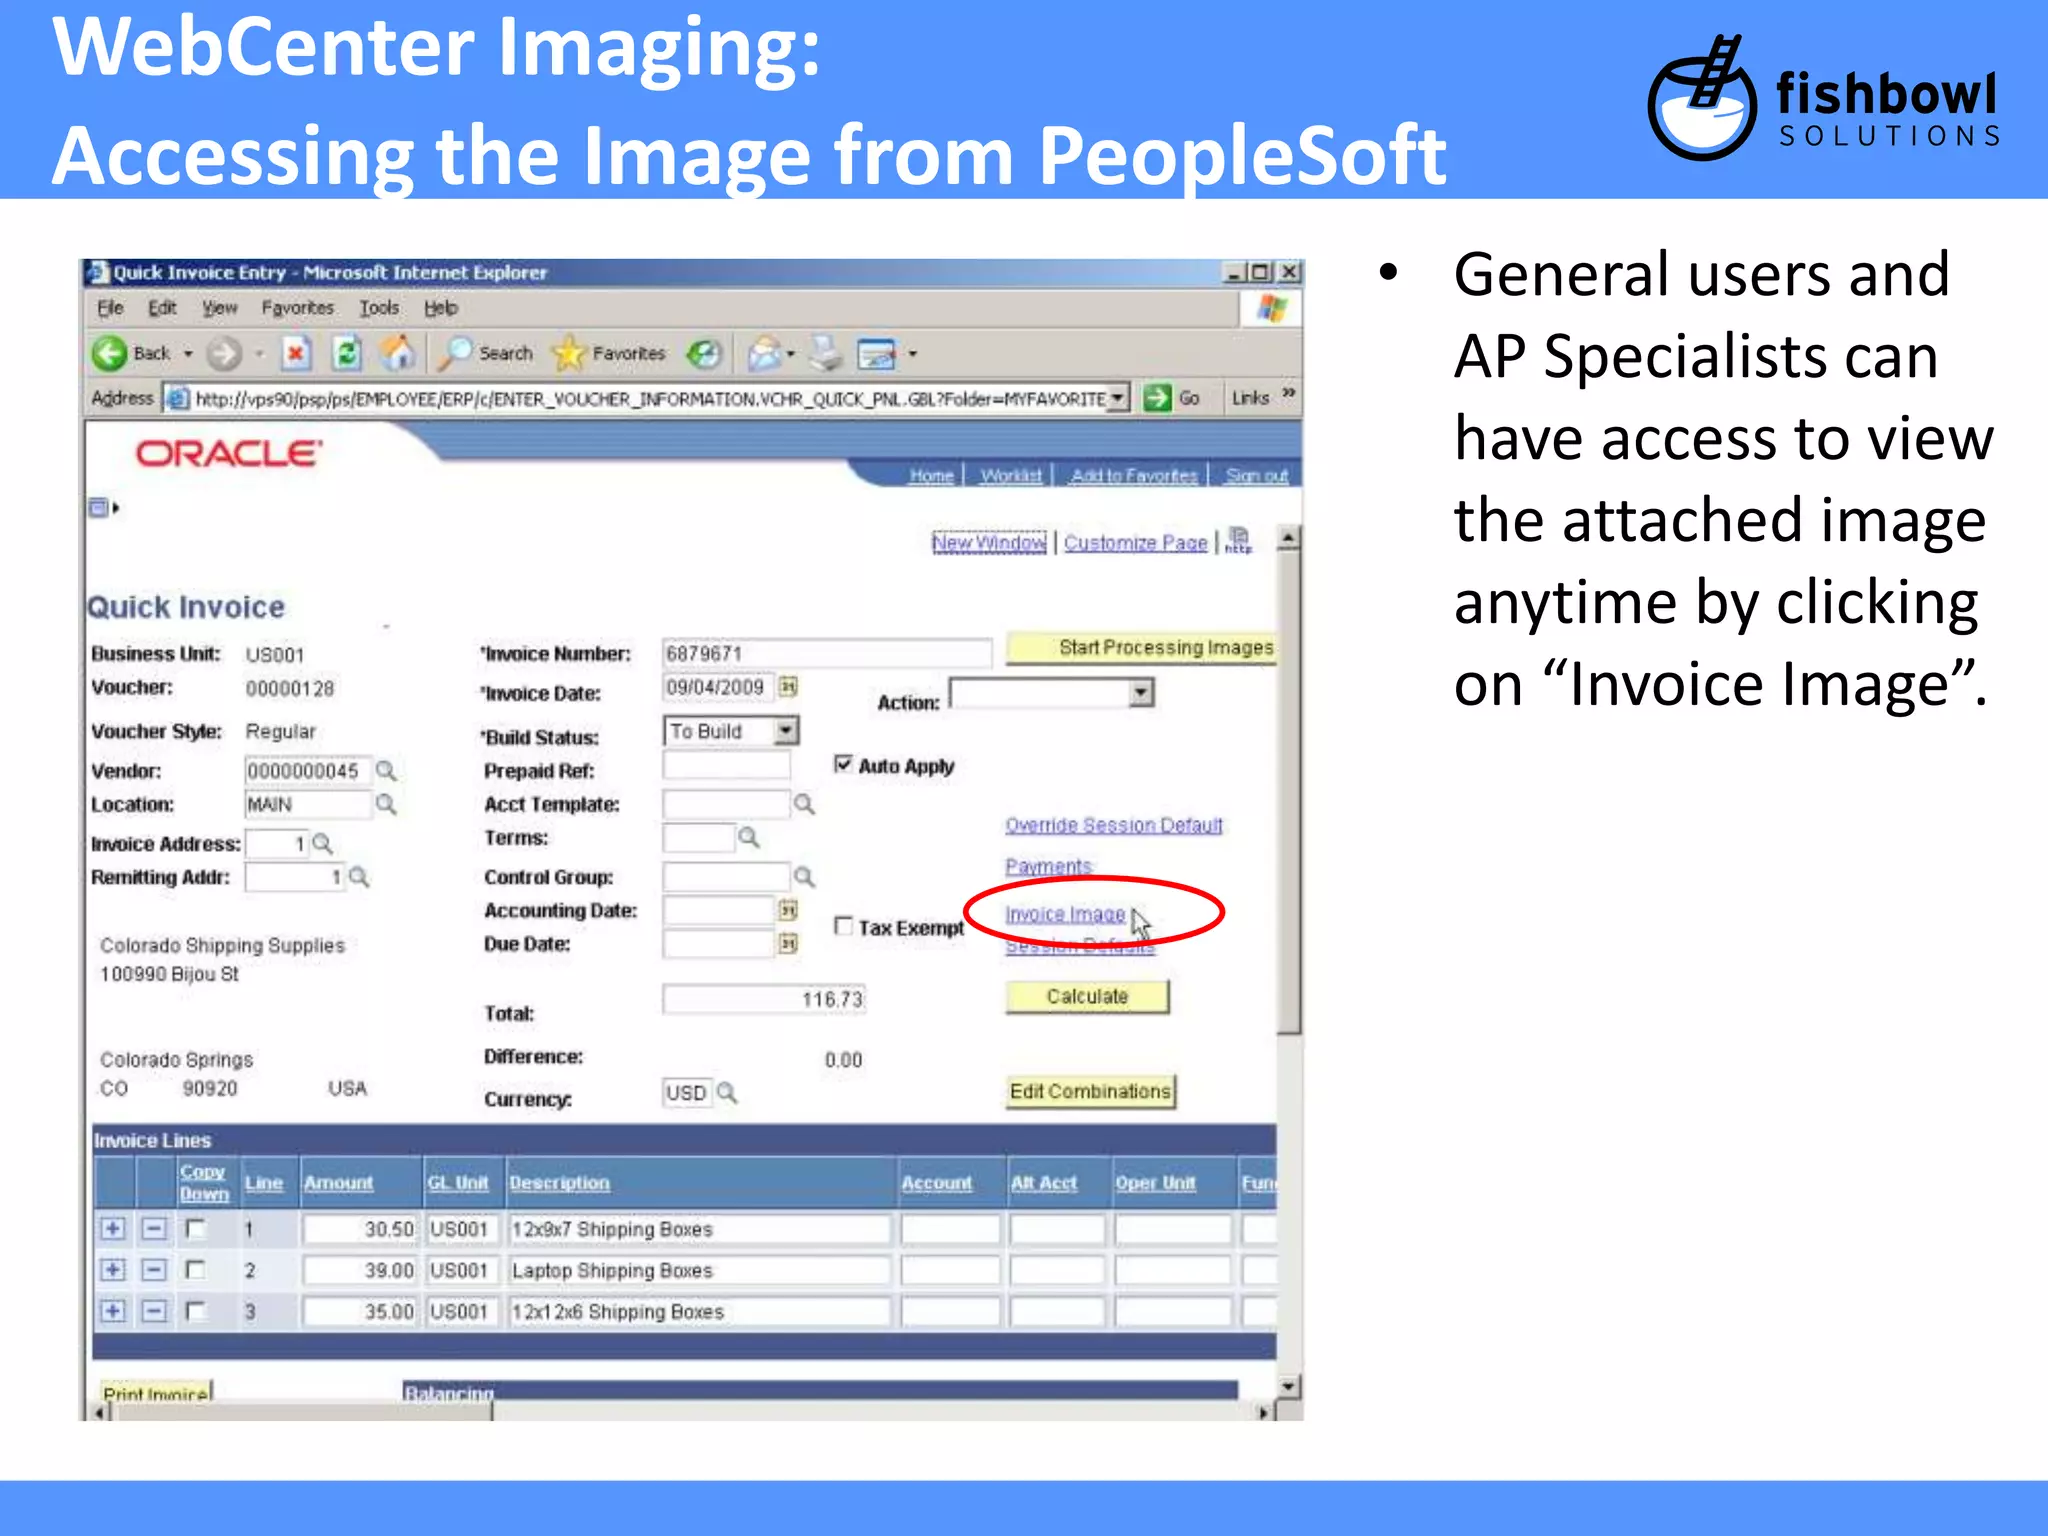Image resolution: width=2048 pixels, height=1536 pixels.
Task: Click the Edit page icon in IE toolbar
Action: coord(877,354)
